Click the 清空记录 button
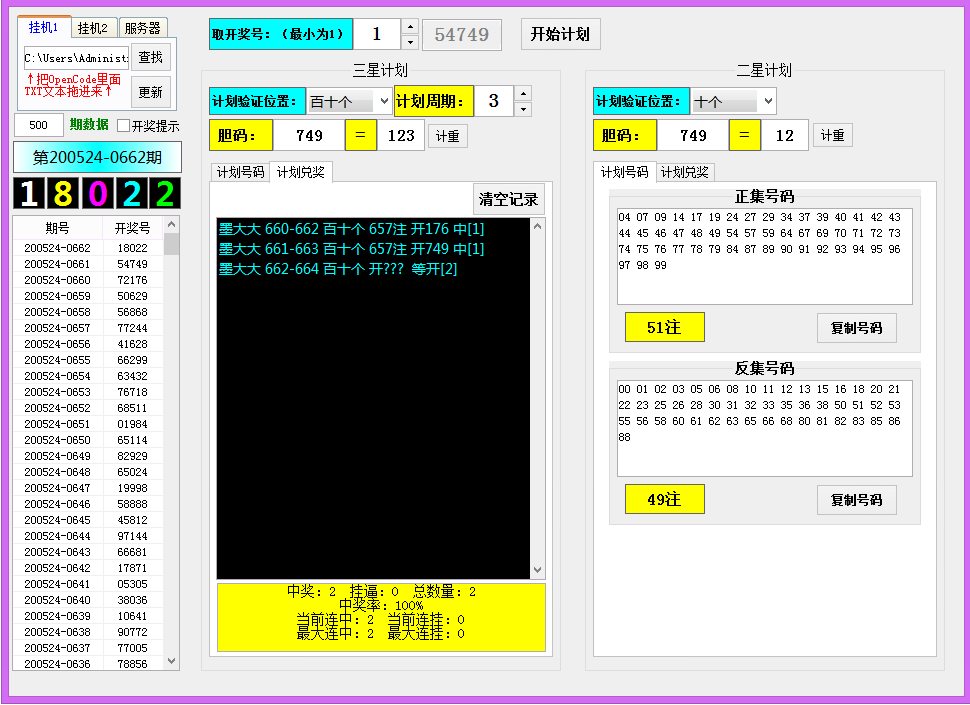 509,199
